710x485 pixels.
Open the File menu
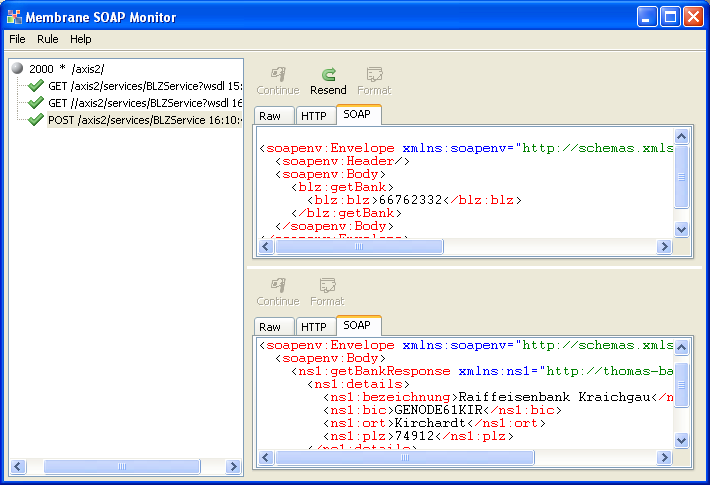[x=17, y=39]
